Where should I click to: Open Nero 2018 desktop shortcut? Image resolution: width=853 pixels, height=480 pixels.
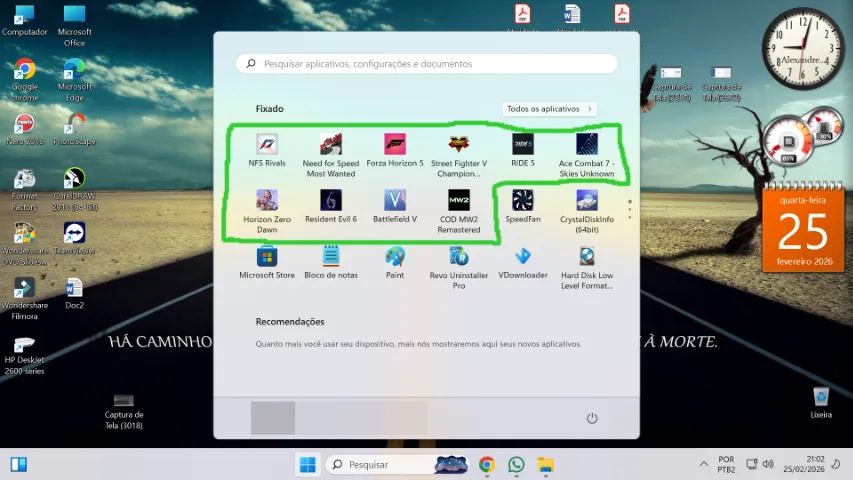click(x=24, y=130)
